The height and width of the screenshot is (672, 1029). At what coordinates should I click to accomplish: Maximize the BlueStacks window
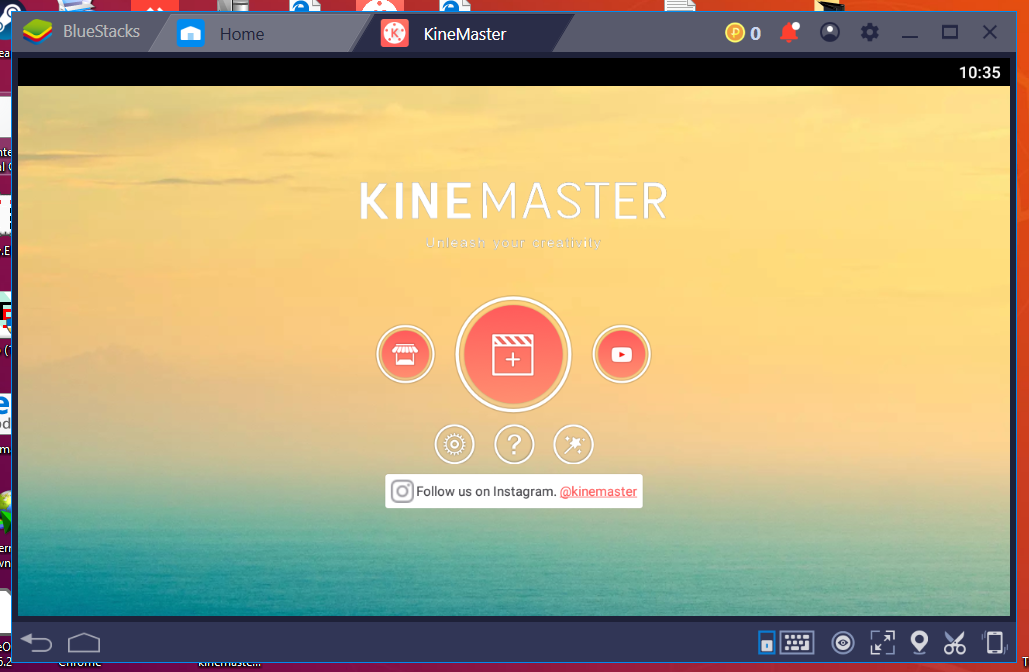coord(950,32)
